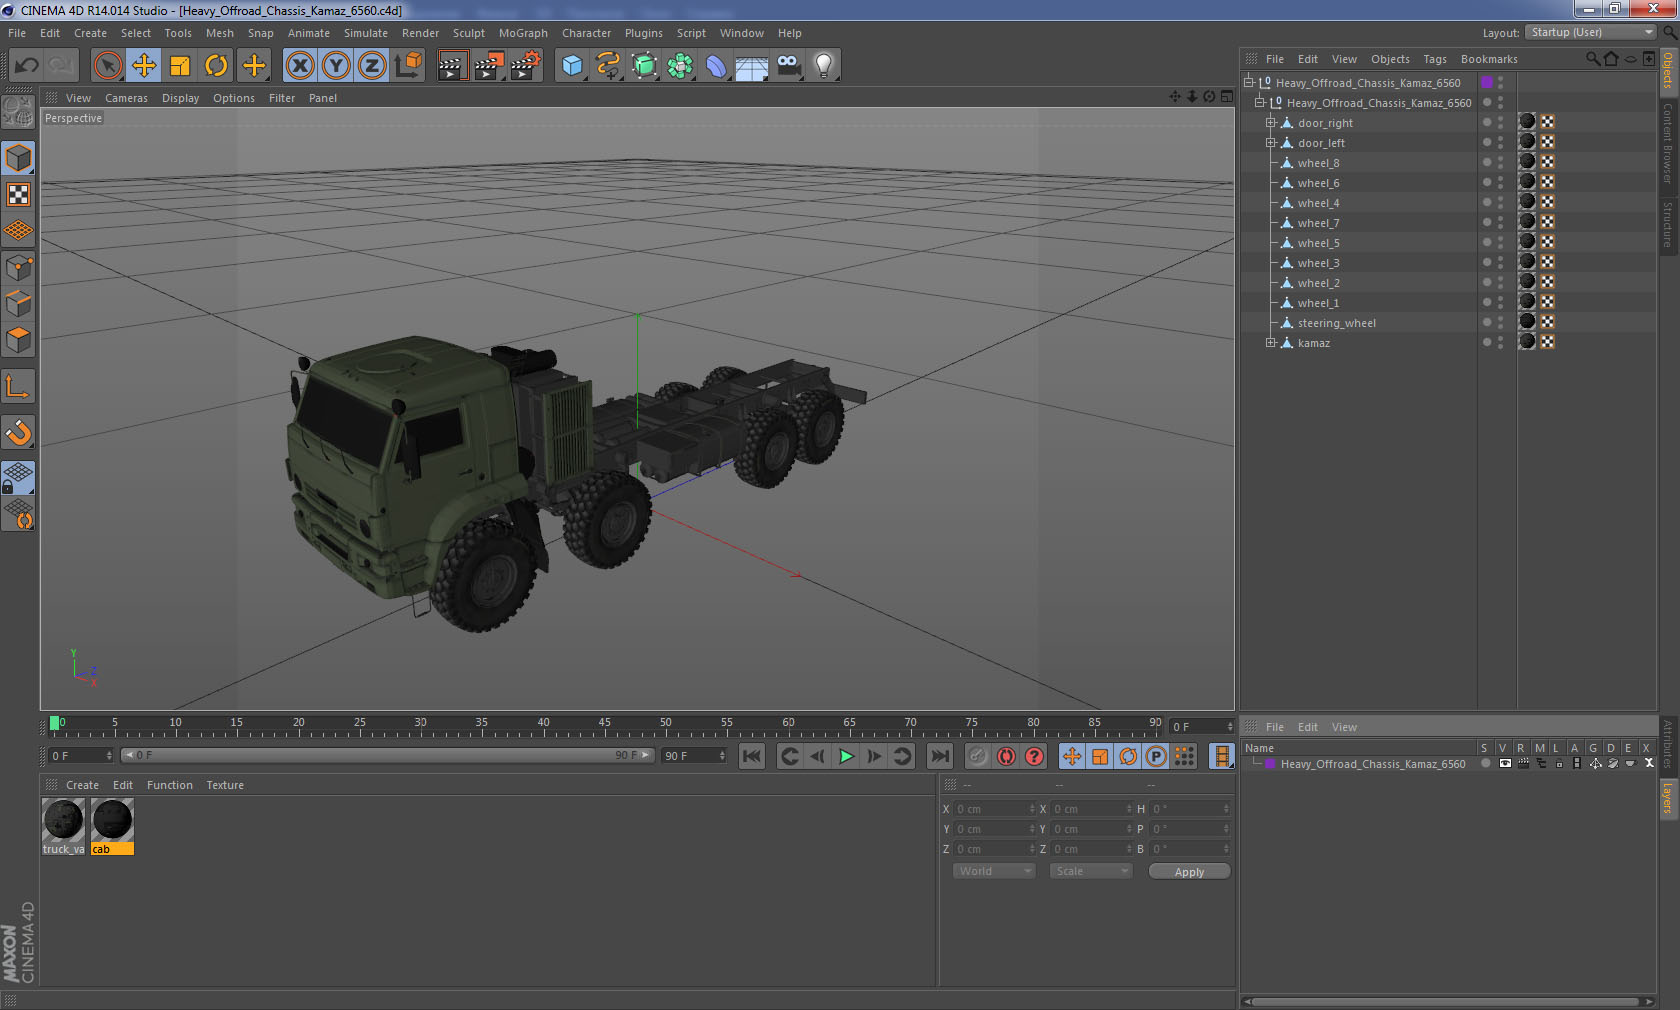Enable Axis mode
1680x1010 pixels.
pos(19,386)
